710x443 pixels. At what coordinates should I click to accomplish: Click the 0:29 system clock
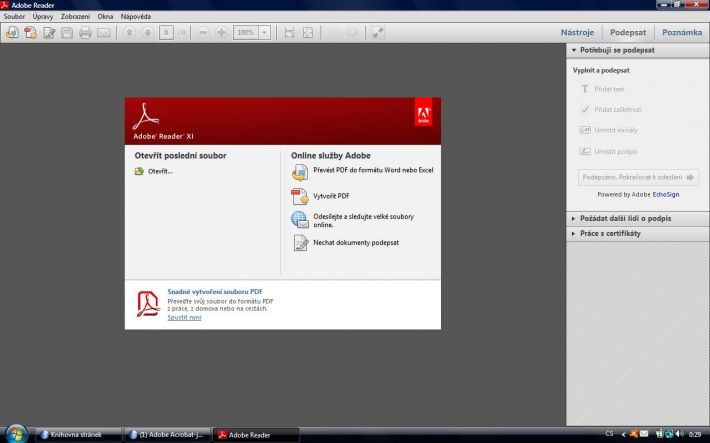pyautogui.click(x=695, y=434)
